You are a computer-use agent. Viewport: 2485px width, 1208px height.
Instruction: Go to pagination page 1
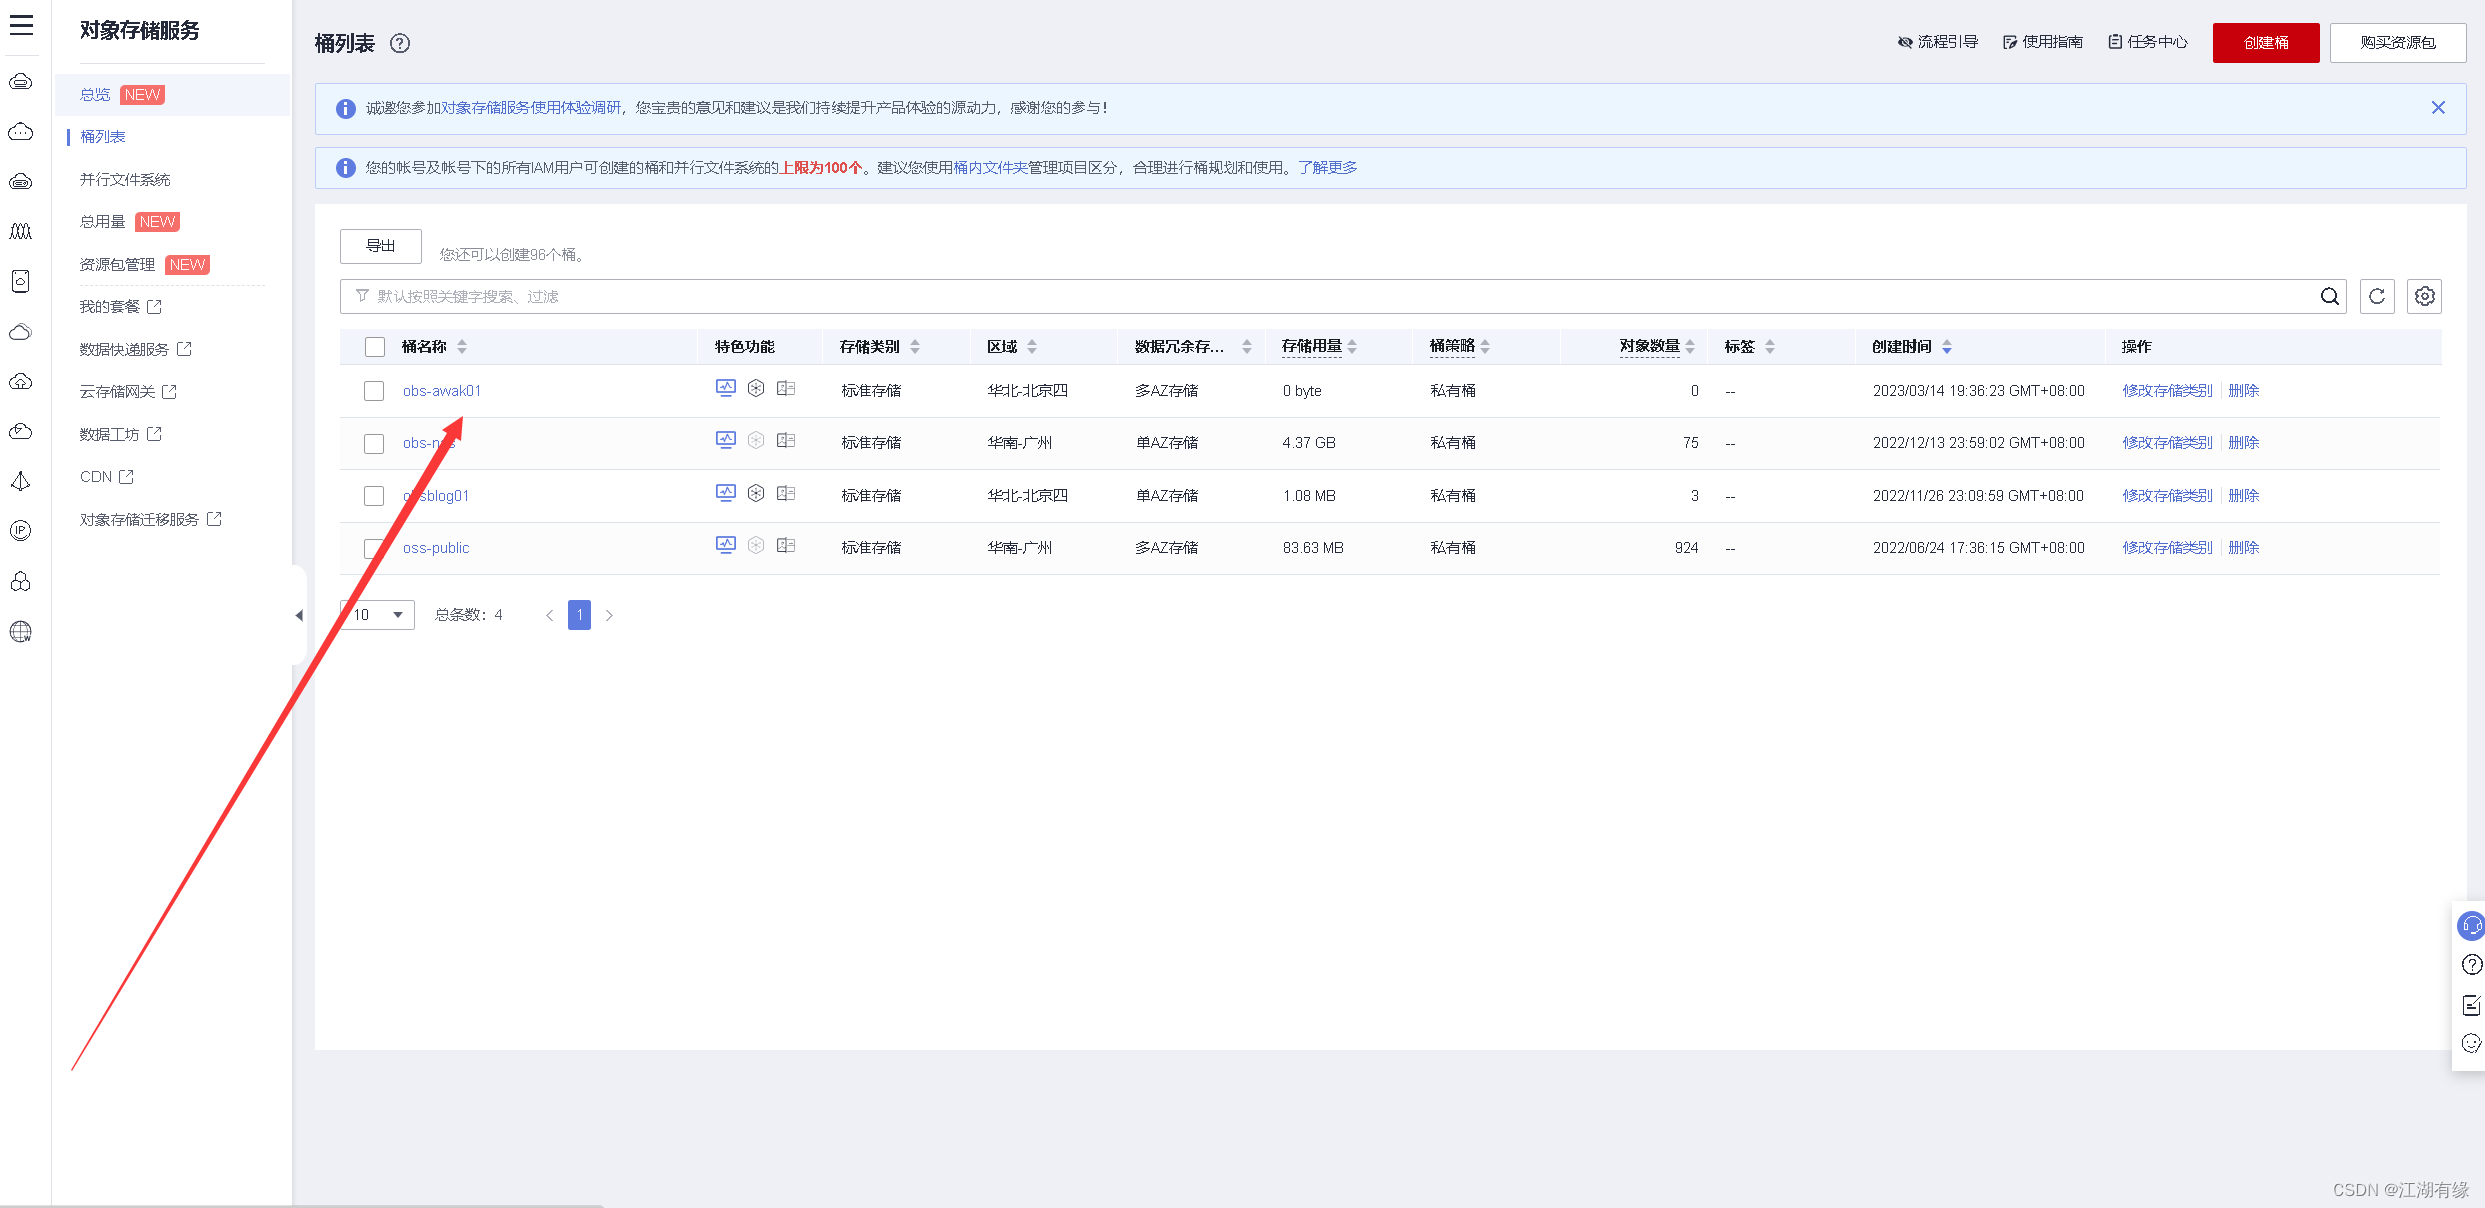pyautogui.click(x=579, y=615)
